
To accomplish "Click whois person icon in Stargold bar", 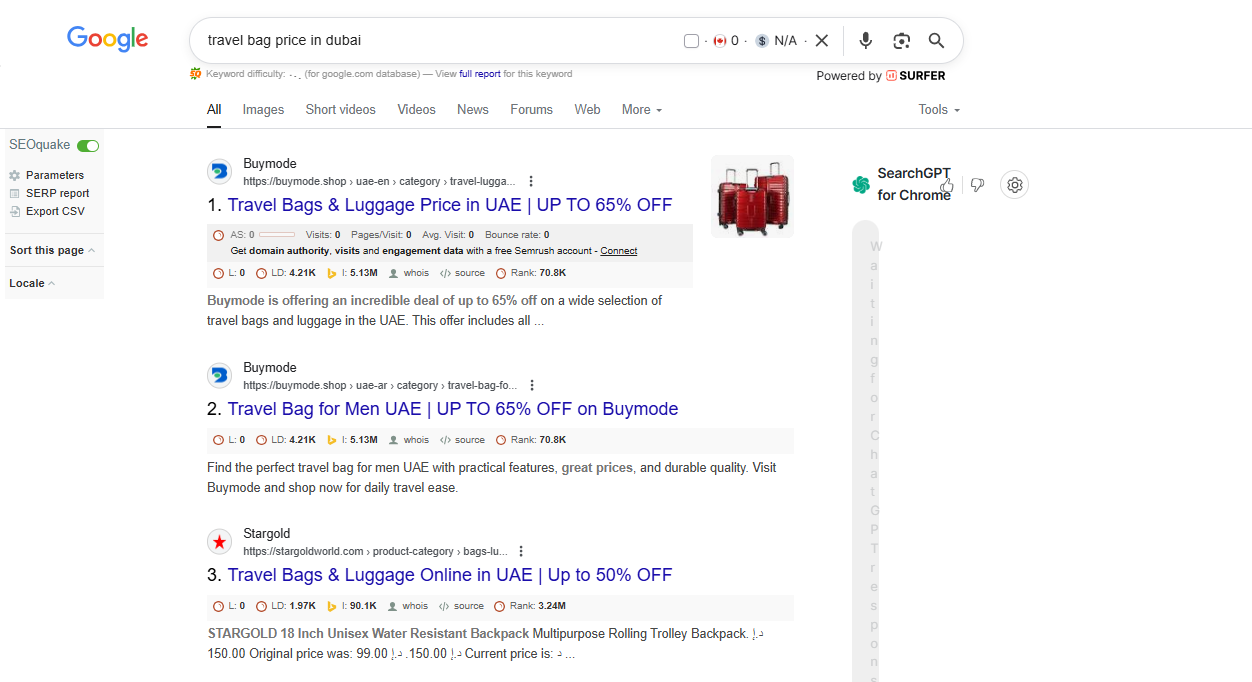I will [393, 606].
